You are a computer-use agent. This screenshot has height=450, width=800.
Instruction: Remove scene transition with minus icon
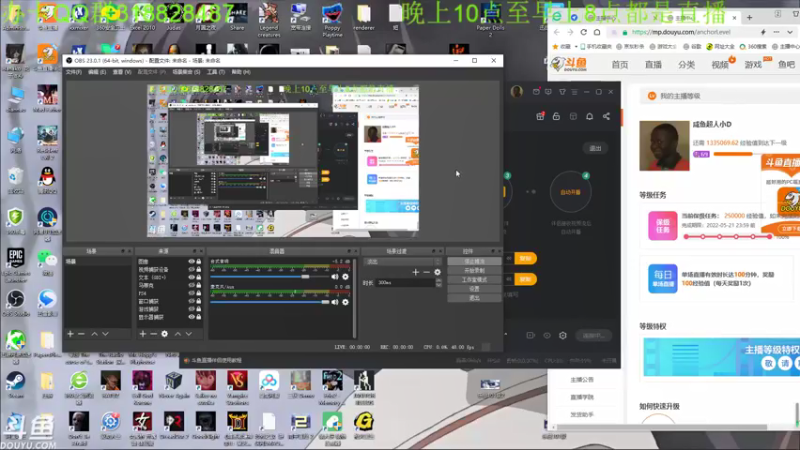pyautogui.click(x=427, y=272)
